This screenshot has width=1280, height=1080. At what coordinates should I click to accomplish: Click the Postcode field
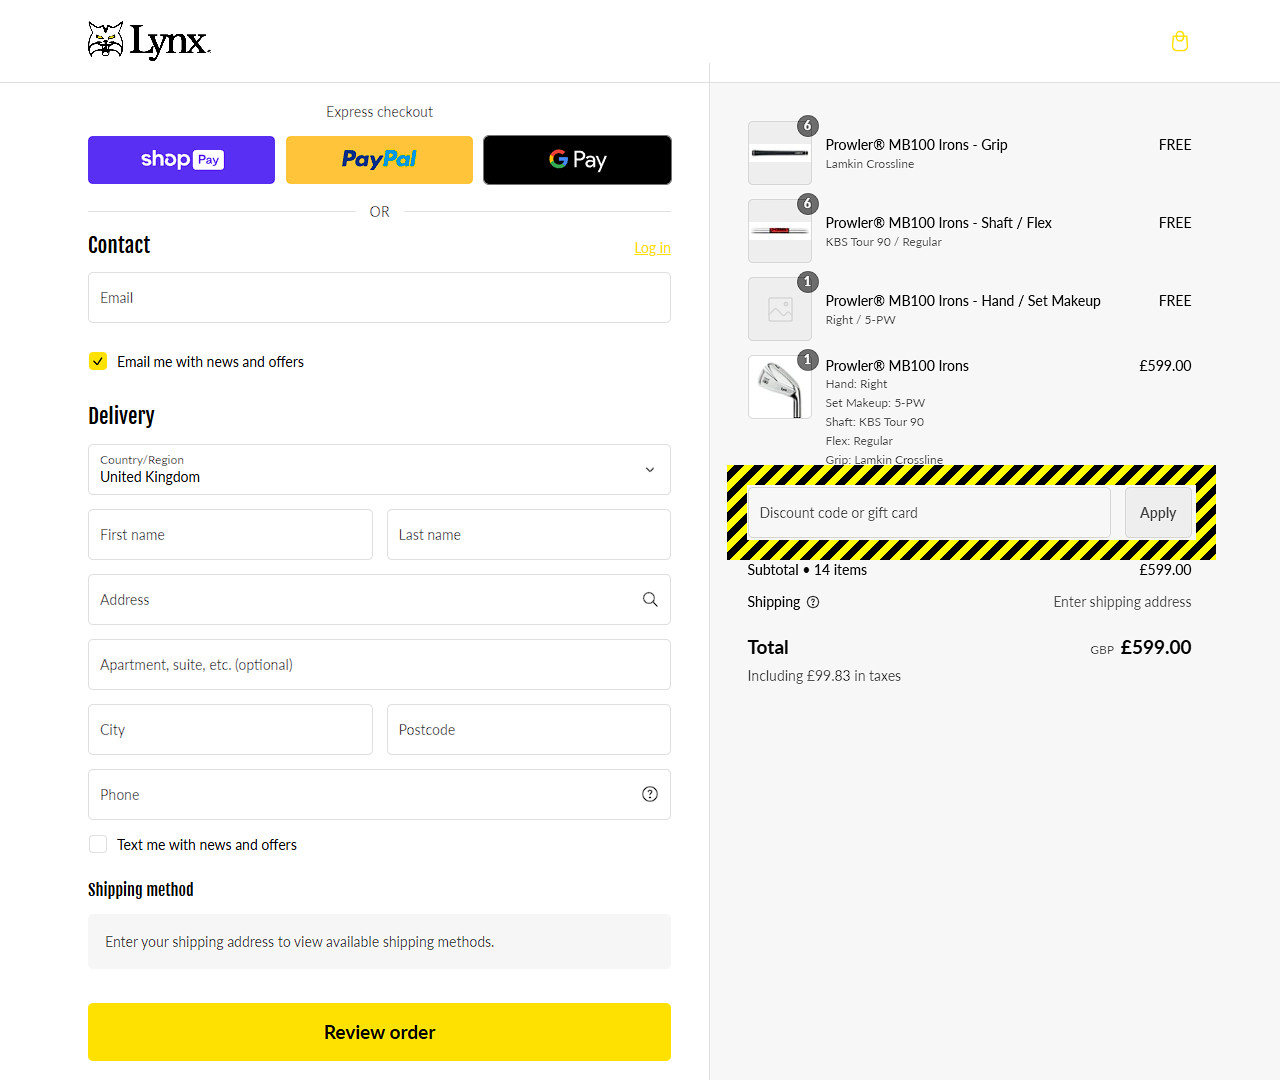coord(529,730)
